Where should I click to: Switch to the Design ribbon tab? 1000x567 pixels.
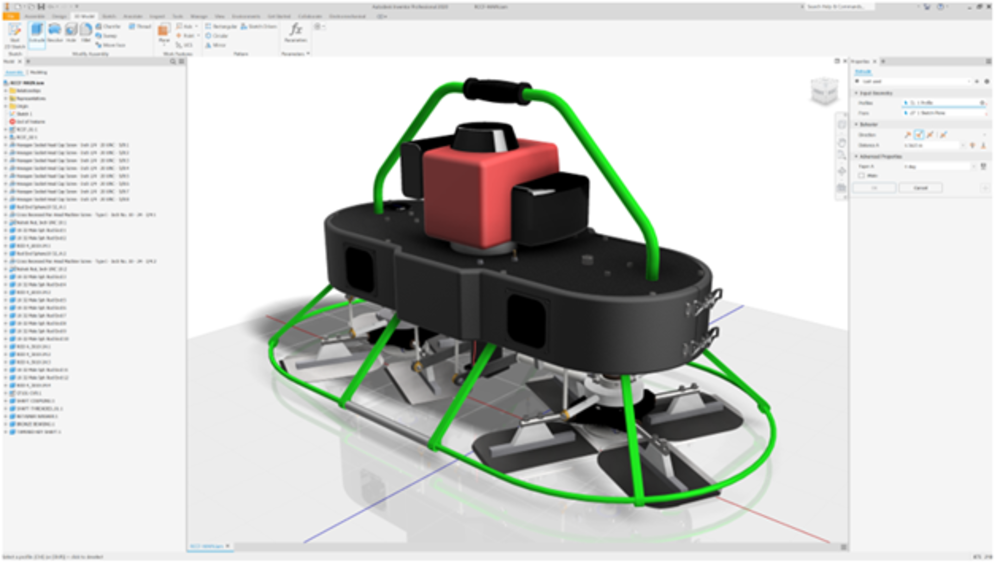tap(59, 16)
